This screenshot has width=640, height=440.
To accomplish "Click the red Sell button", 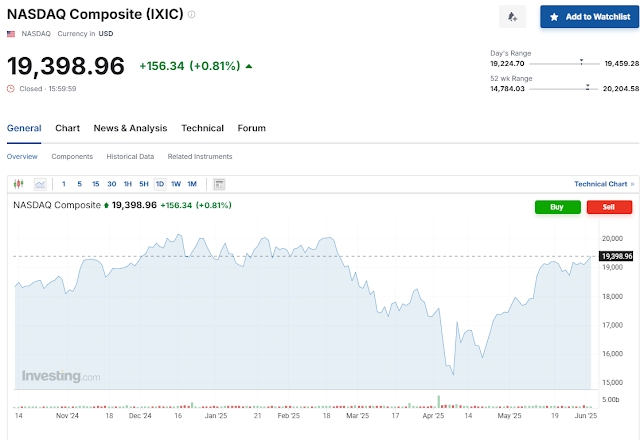I will click(609, 207).
